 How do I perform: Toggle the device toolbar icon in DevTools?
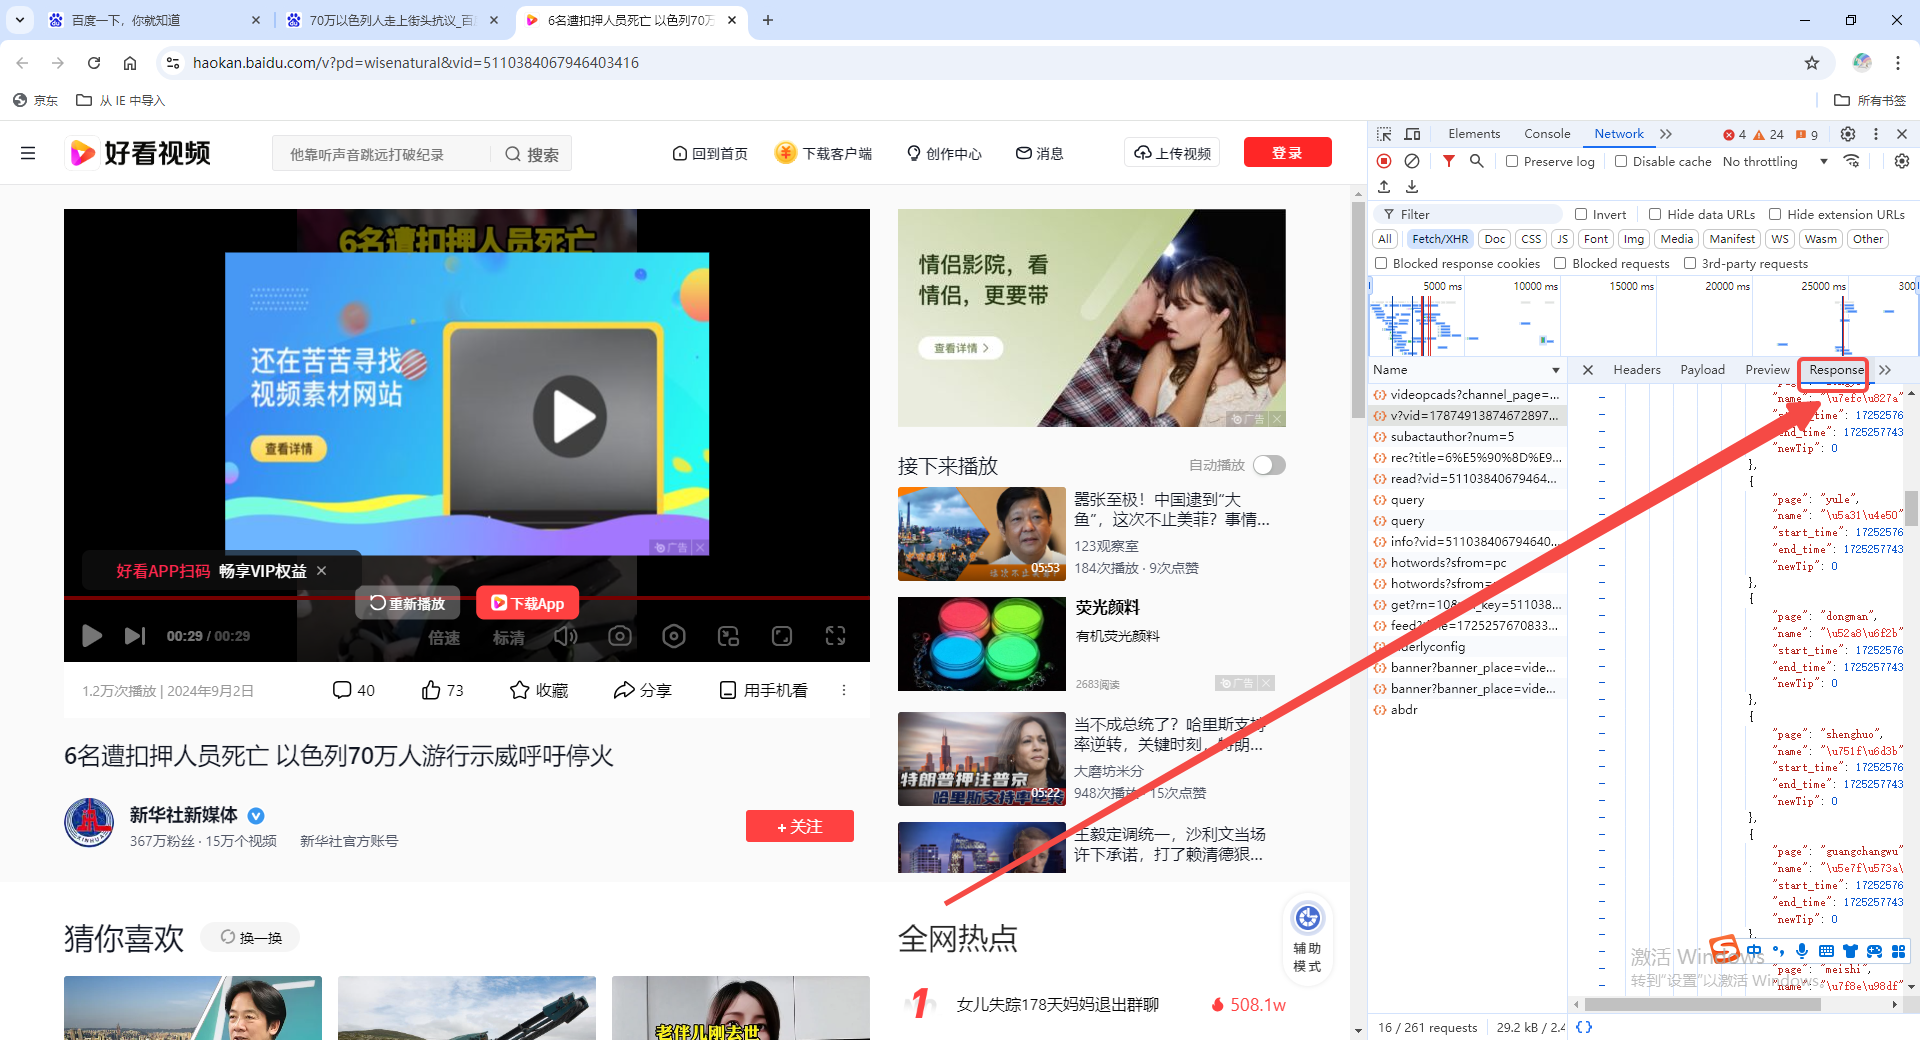(x=1412, y=134)
